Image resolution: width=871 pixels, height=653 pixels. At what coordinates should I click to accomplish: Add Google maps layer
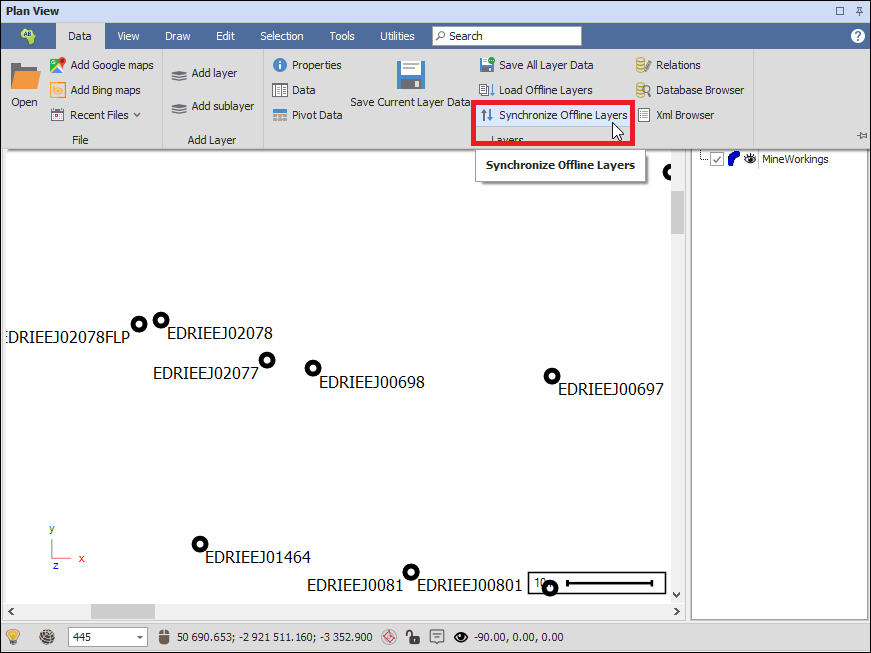pyautogui.click(x=101, y=65)
